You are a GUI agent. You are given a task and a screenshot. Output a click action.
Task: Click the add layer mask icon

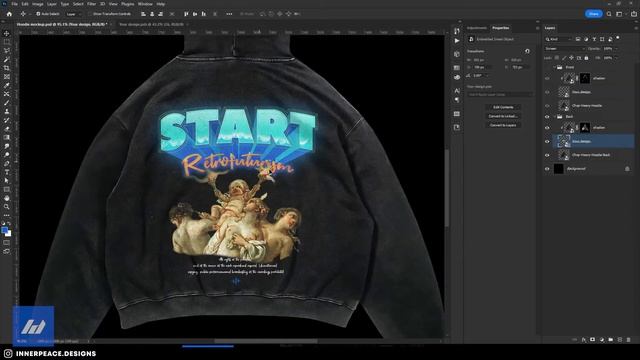[x=593, y=340]
